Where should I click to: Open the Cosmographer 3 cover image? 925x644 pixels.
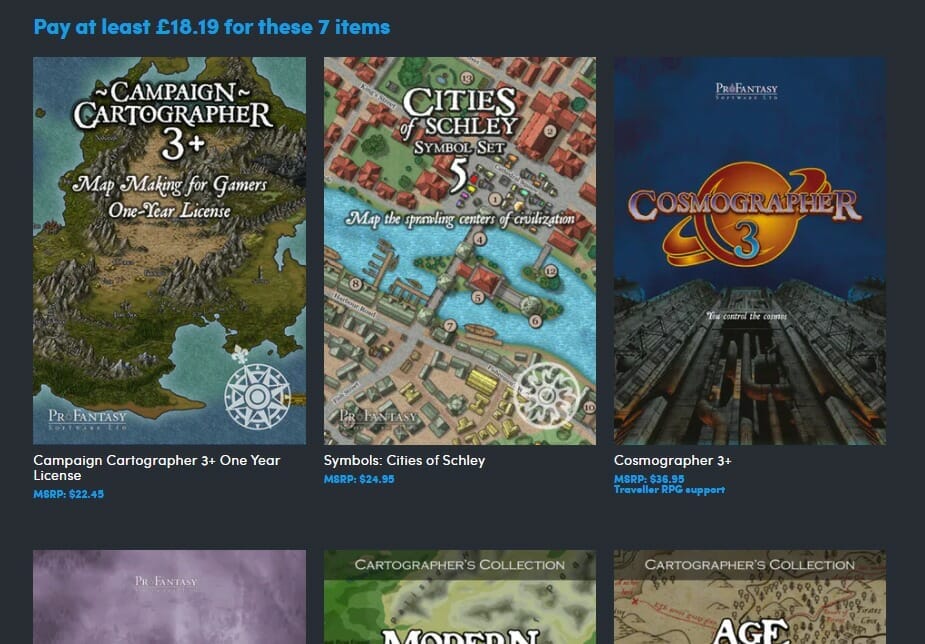tap(750, 251)
